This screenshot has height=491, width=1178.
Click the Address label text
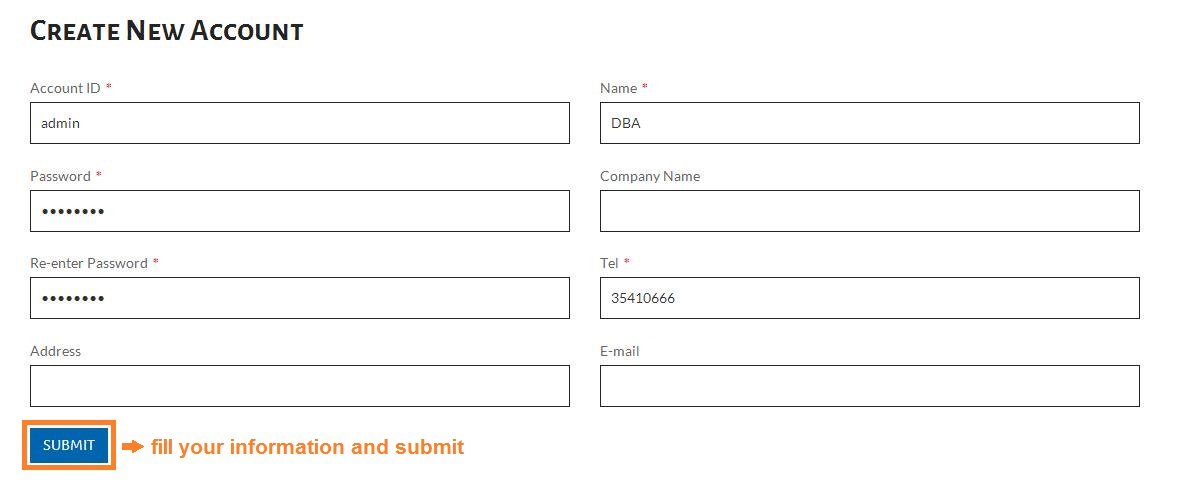coord(56,351)
